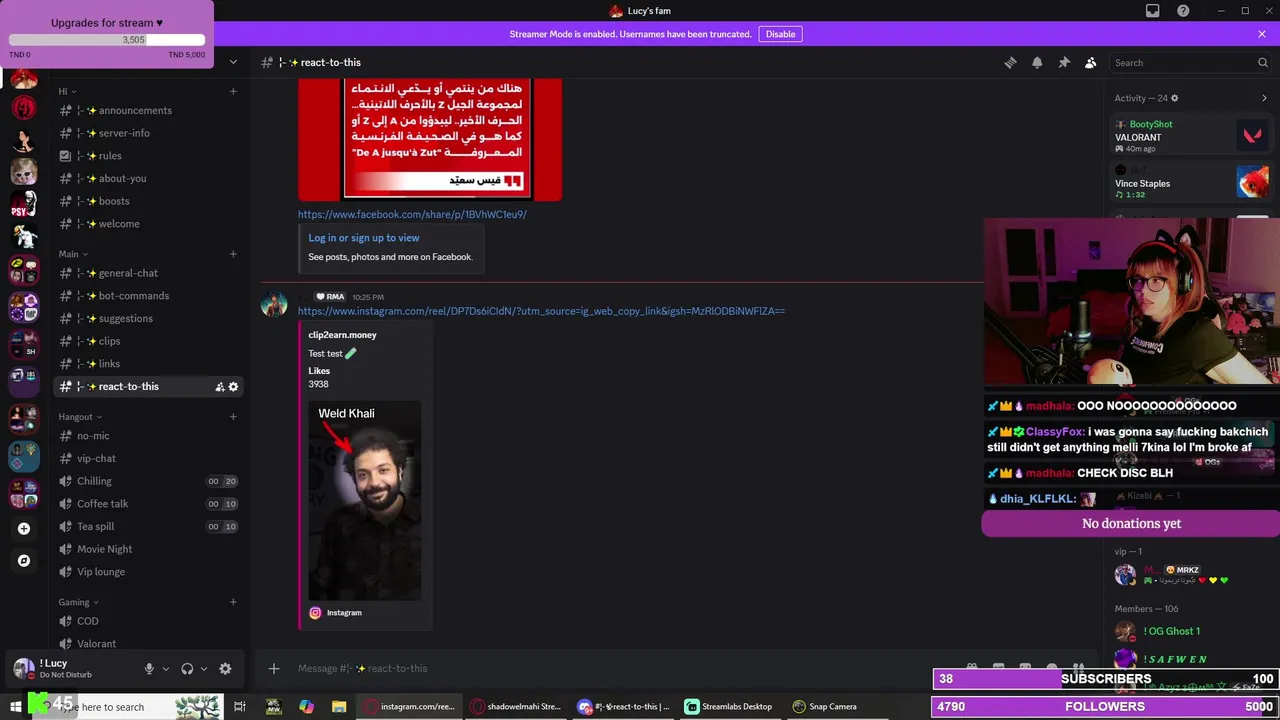Create channel in Hangout category
The width and height of the screenshot is (1280, 720).
(x=233, y=417)
